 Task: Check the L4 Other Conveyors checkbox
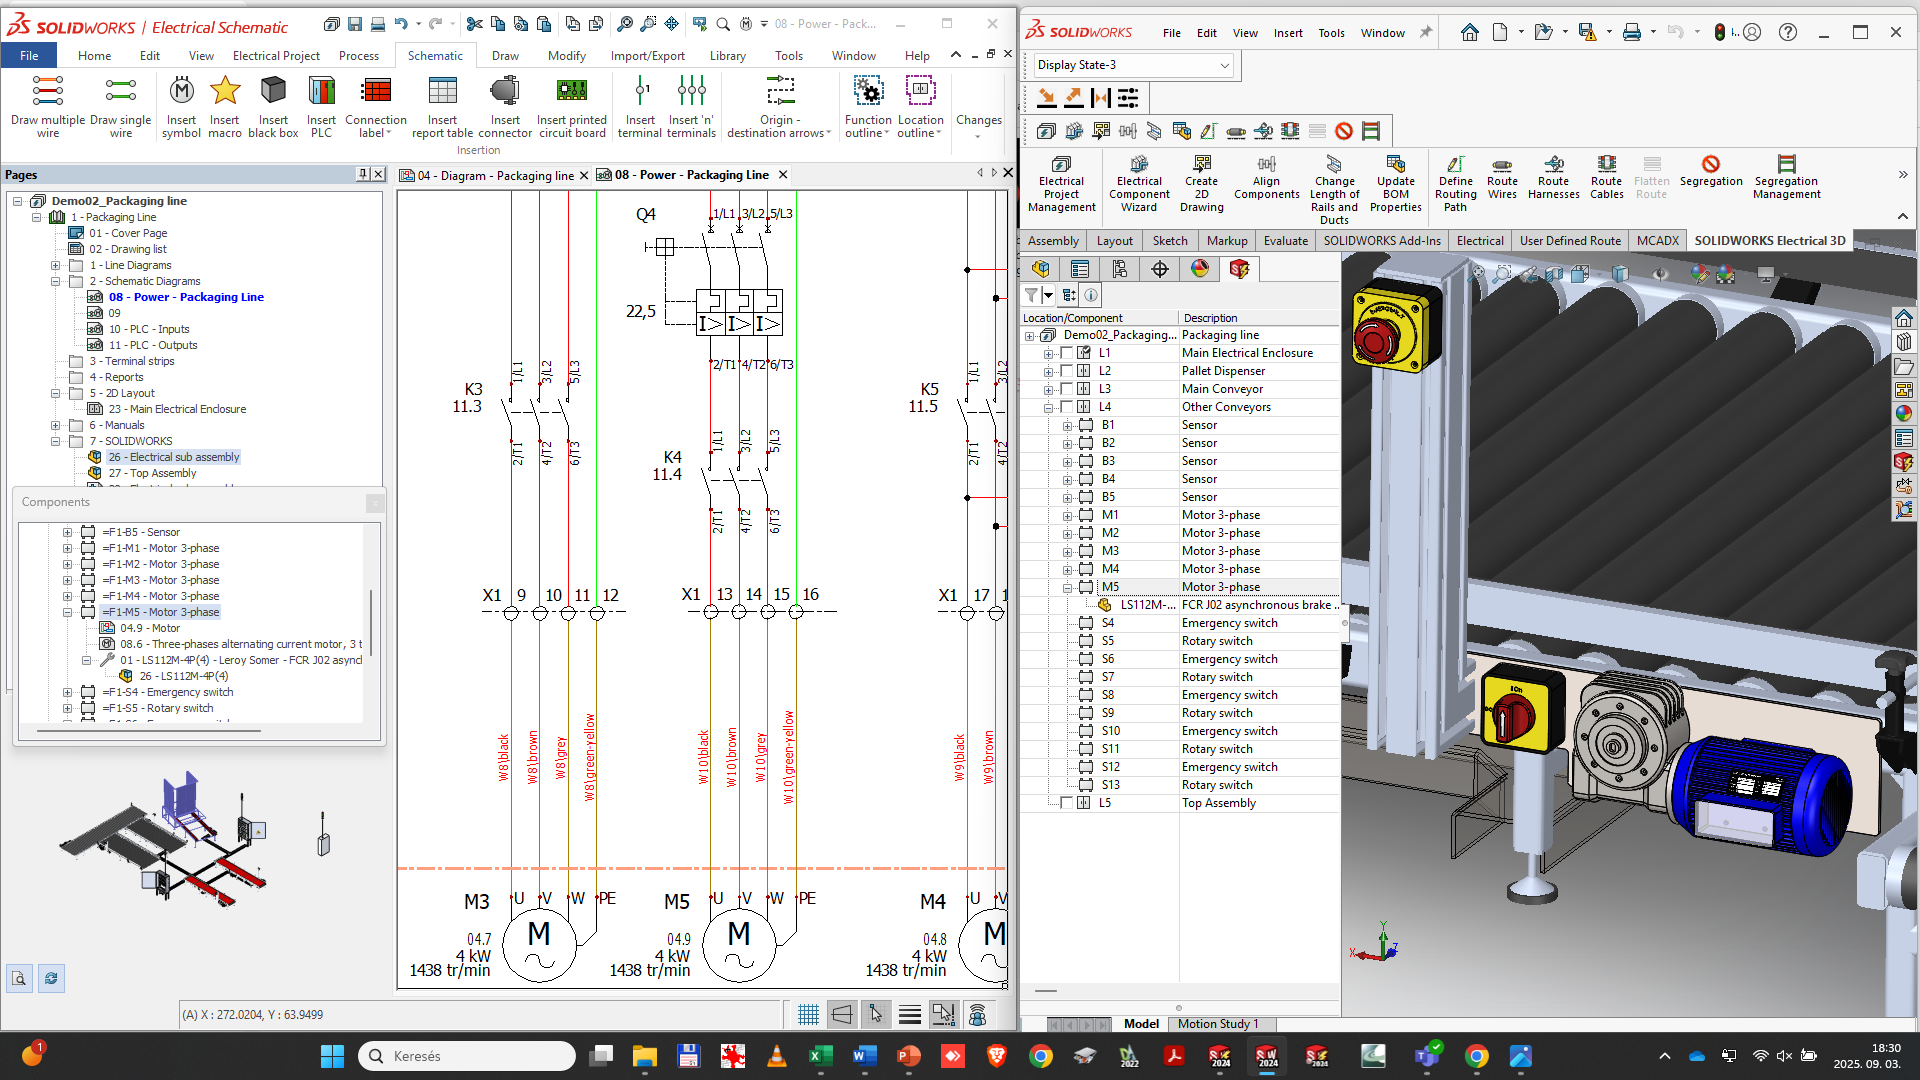(x=1066, y=407)
